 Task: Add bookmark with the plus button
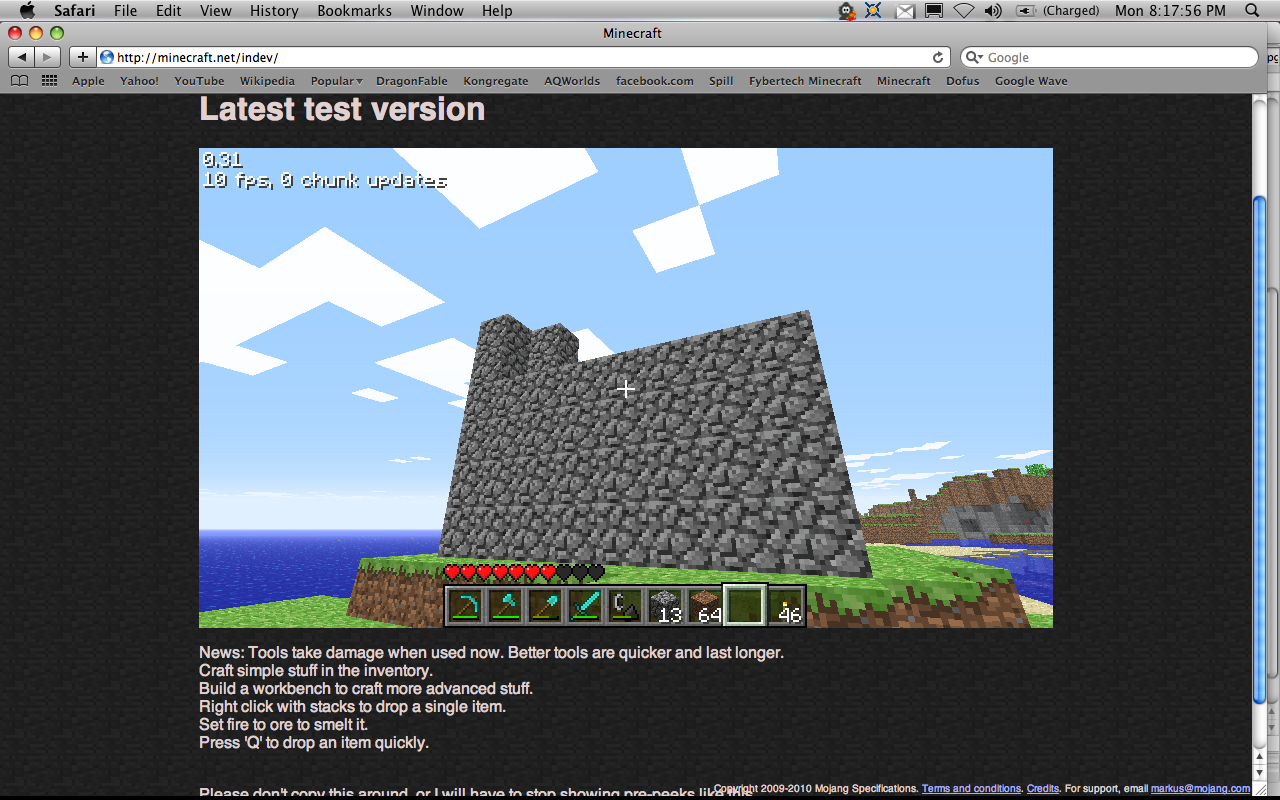(x=83, y=57)
